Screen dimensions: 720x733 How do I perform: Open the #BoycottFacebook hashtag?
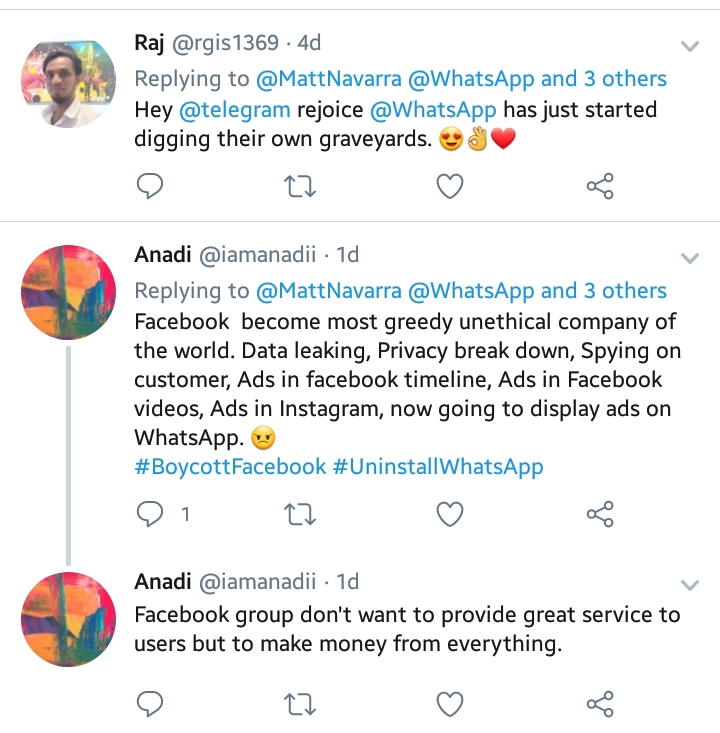pos(230,466)
